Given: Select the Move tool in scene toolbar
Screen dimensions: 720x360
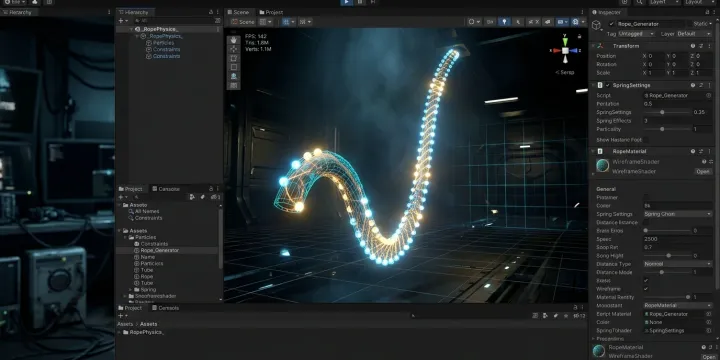Looking at the screenshot, I should (234, 49).
